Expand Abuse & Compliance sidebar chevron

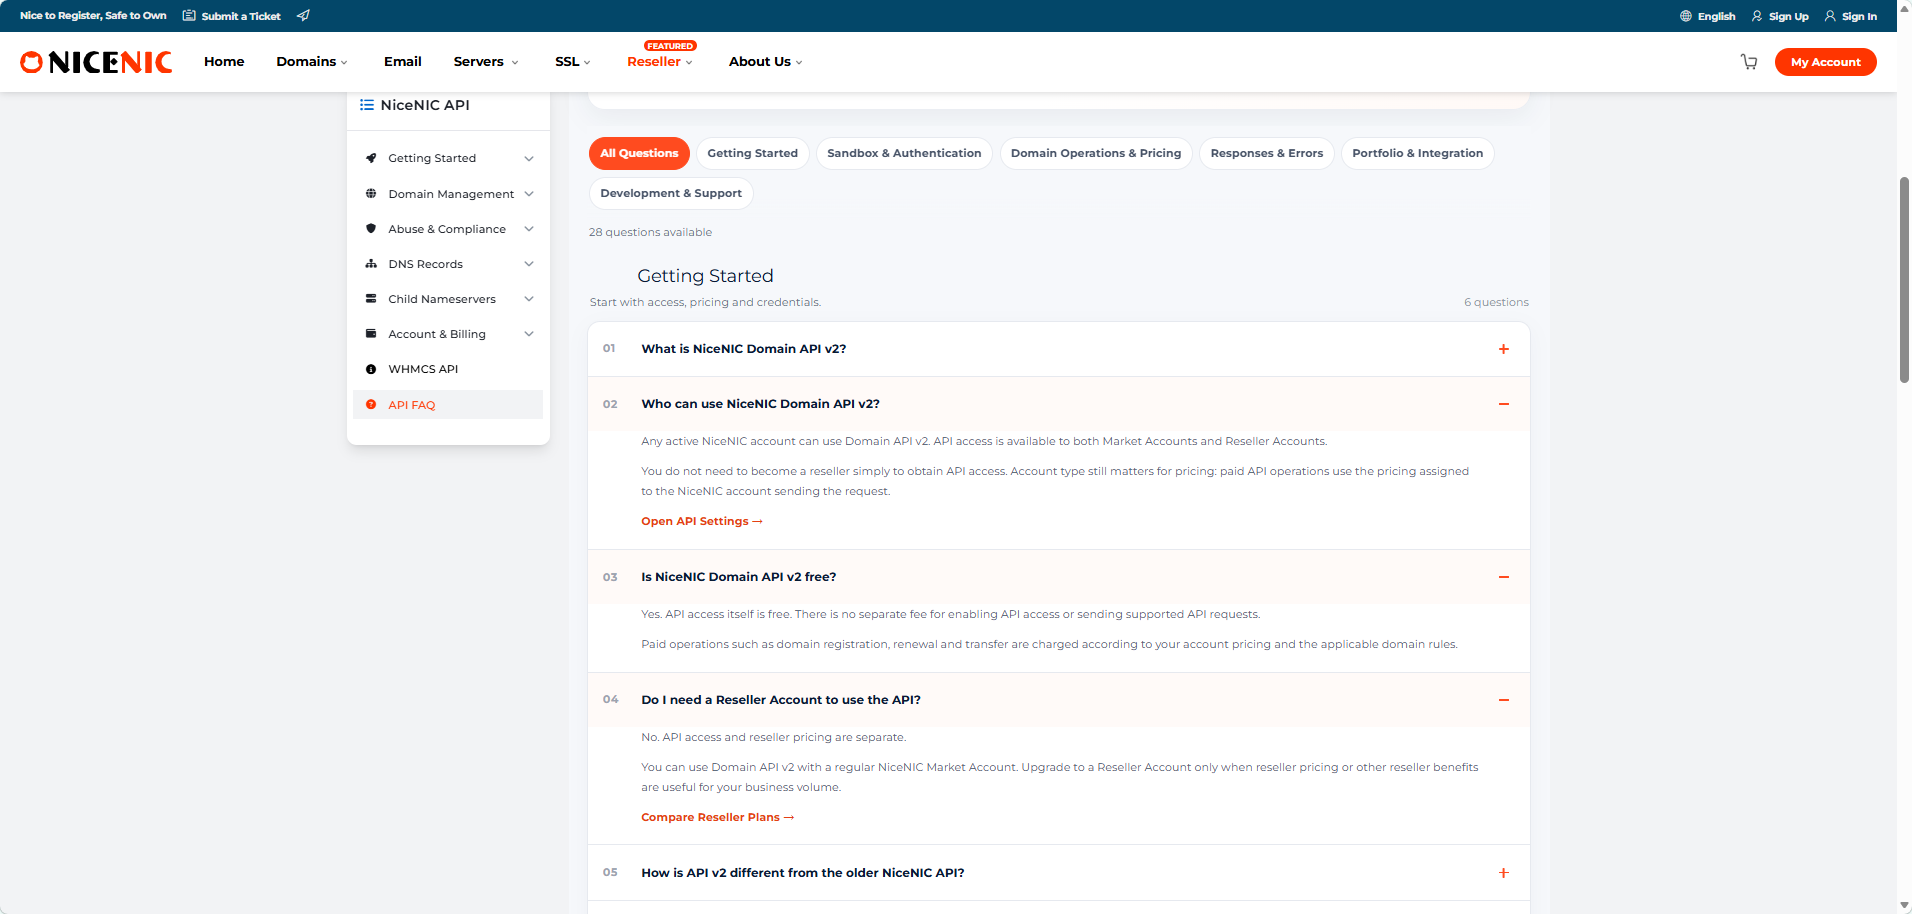click(529, 229)
